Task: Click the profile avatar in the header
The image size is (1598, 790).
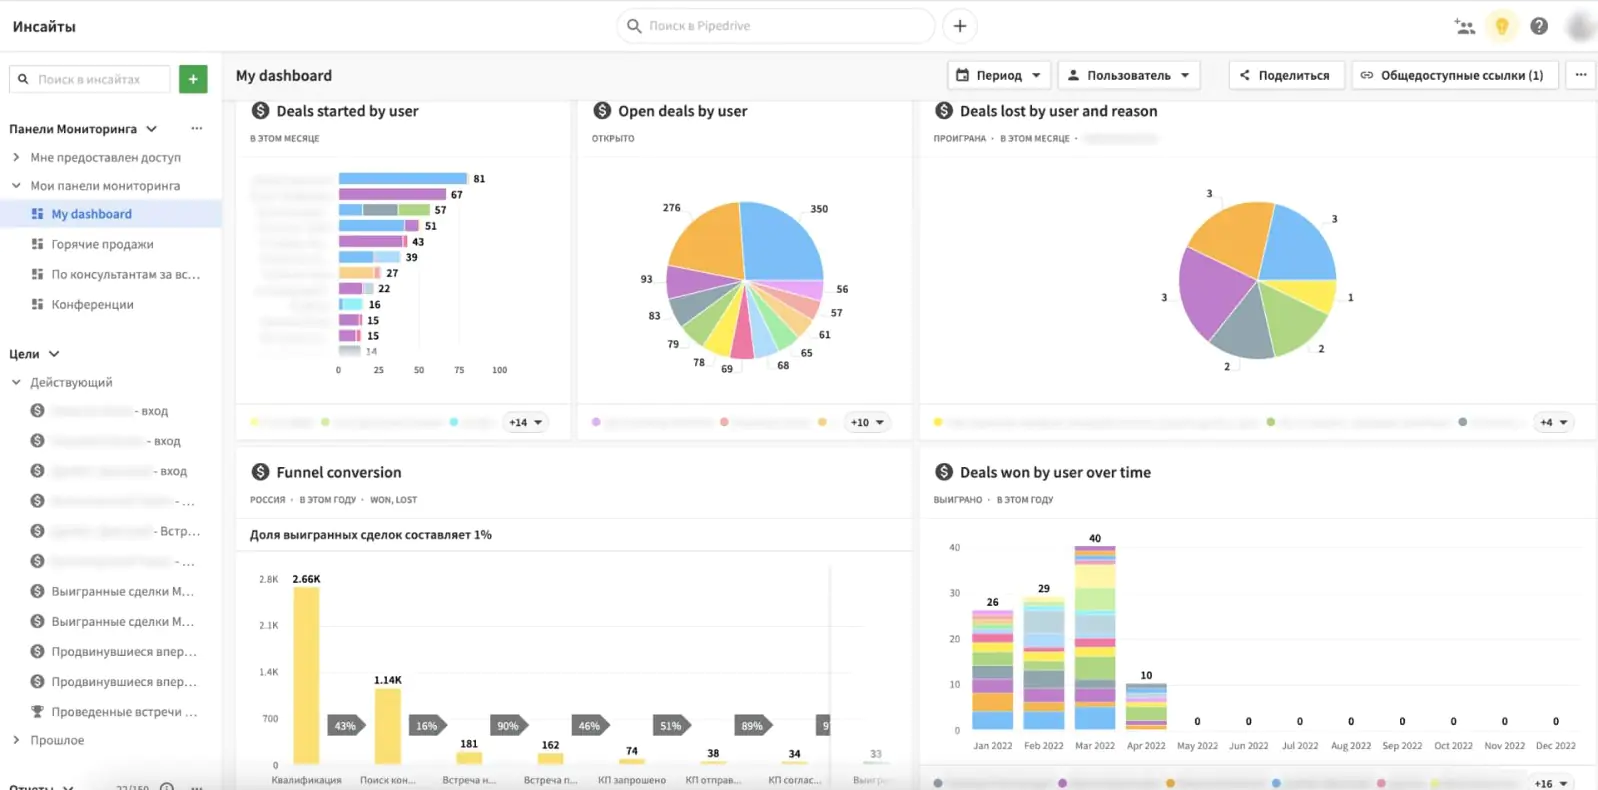Action: [x=1581, y=27]
